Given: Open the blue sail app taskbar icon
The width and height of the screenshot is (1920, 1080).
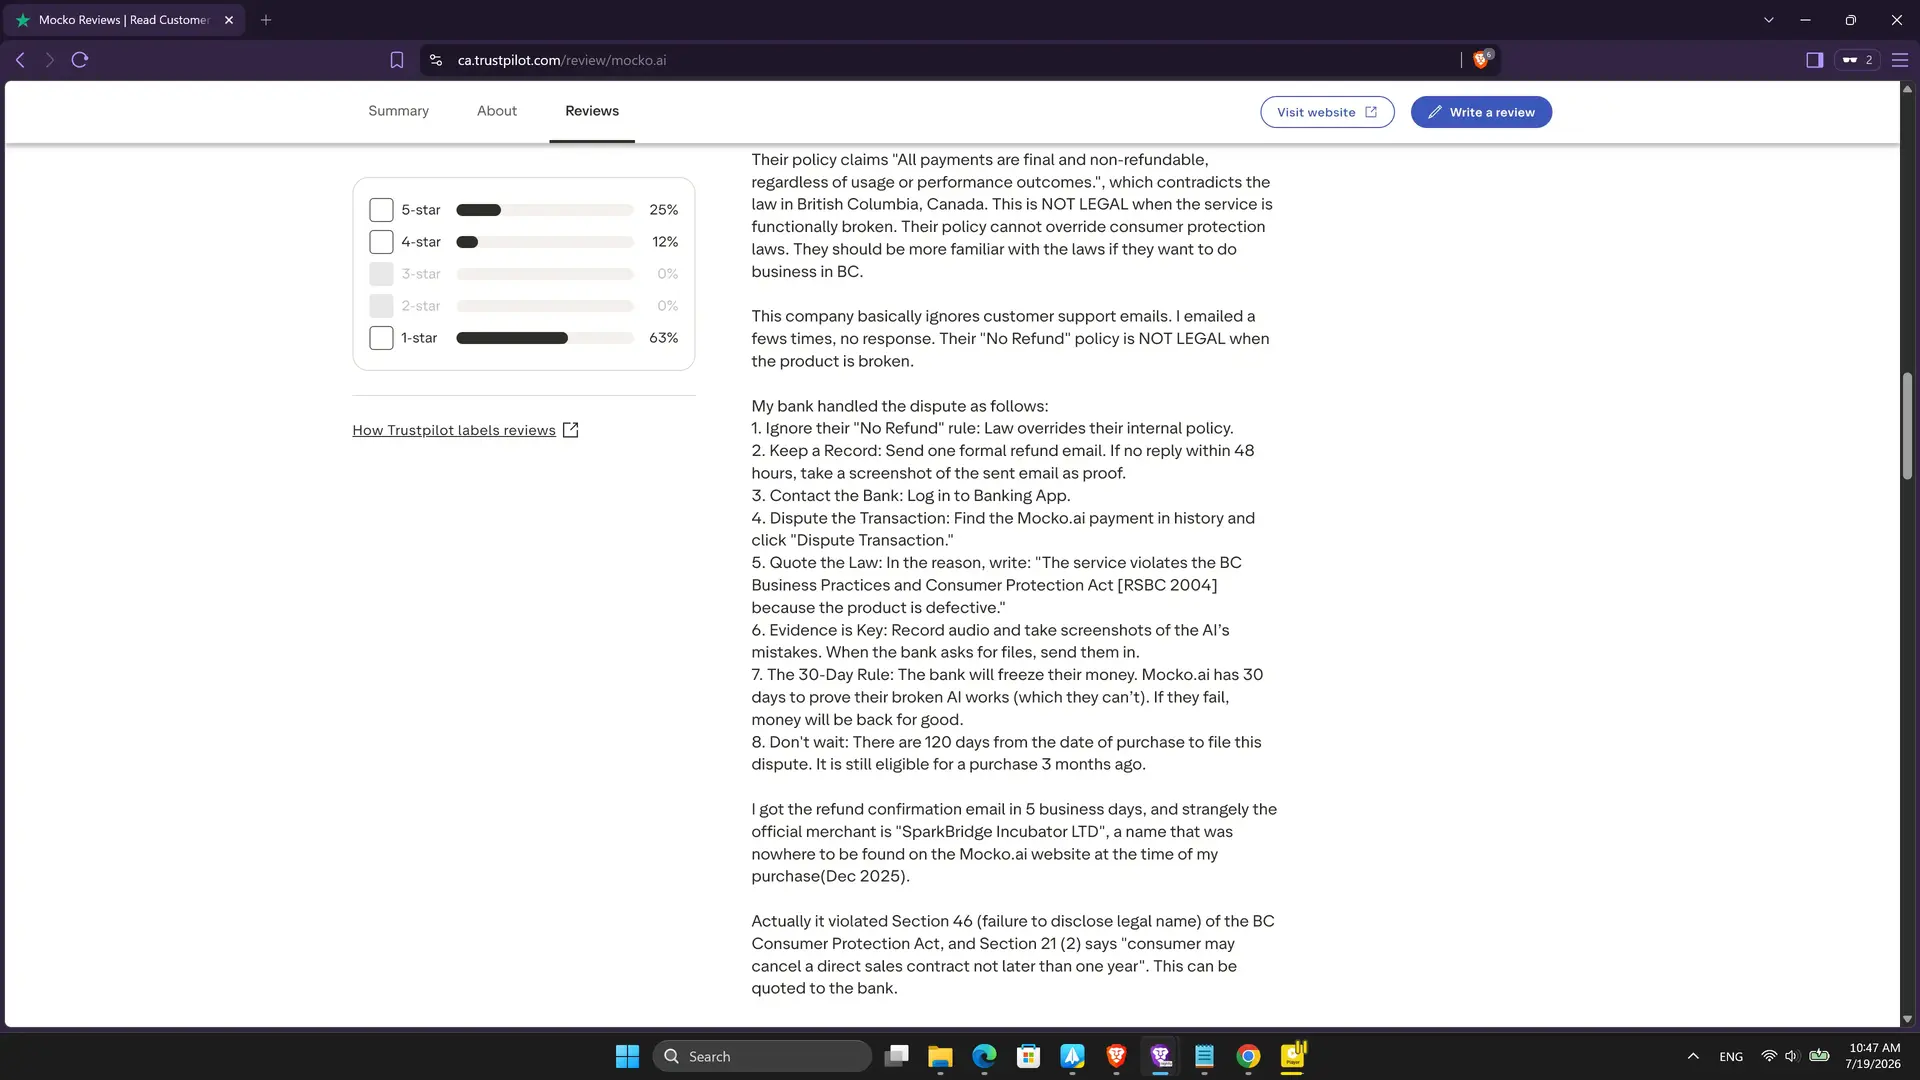Looking at the screenshot, I should click(1072, 1056).
